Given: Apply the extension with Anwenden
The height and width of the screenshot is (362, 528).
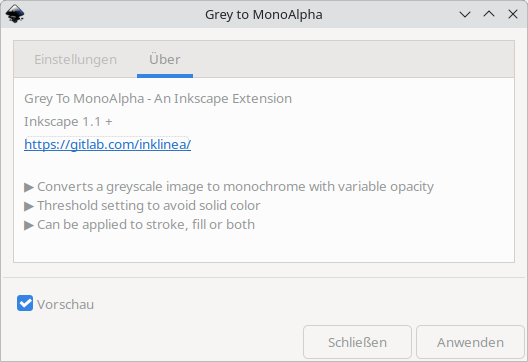Looking at the screenshot, I should [470, 342].
